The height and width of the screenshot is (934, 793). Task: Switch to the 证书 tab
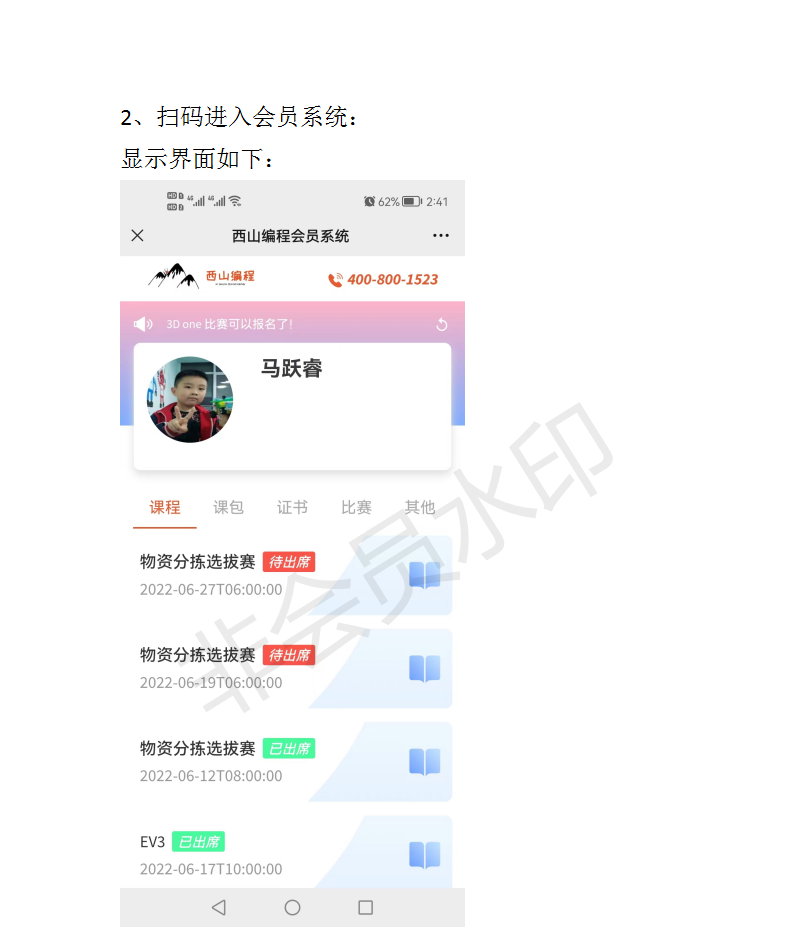click(x=292, y=508)
